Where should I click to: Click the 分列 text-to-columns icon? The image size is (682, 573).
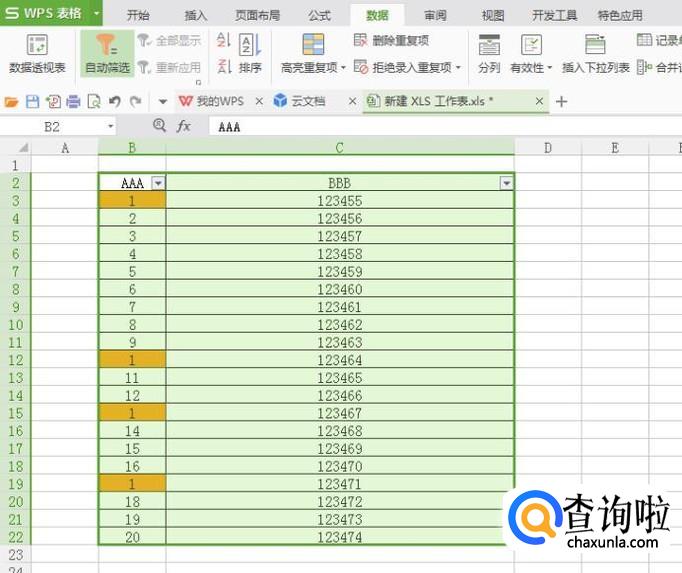coord(489,46)
